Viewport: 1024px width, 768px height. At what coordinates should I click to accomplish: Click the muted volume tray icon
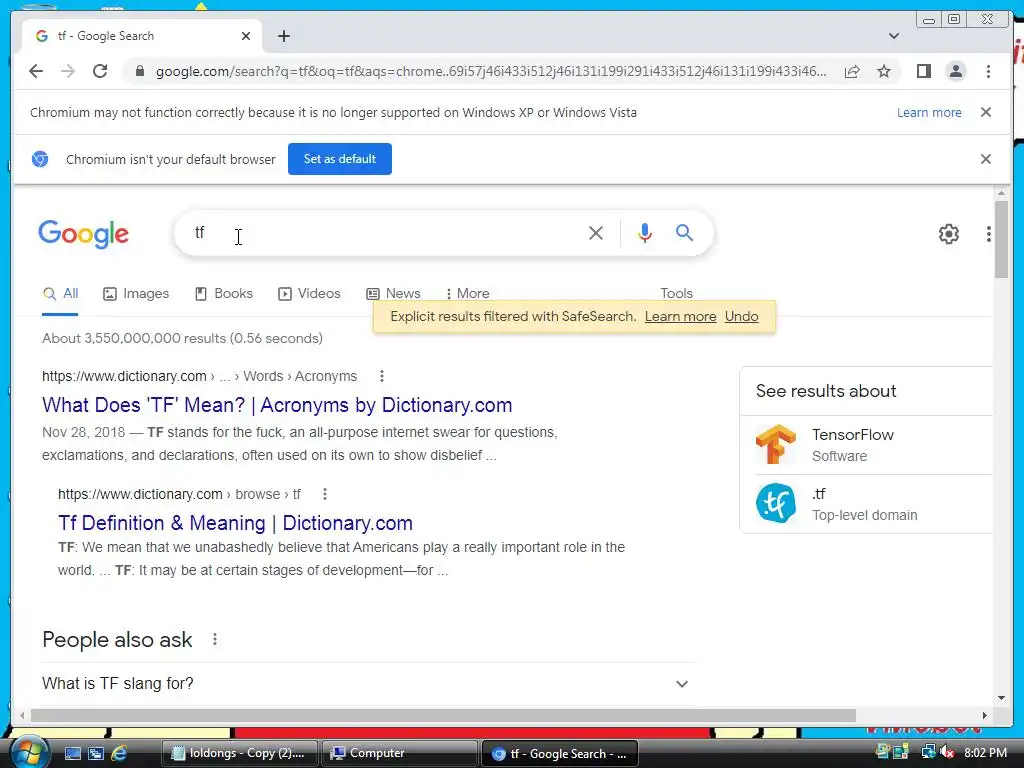pos(947,753)
